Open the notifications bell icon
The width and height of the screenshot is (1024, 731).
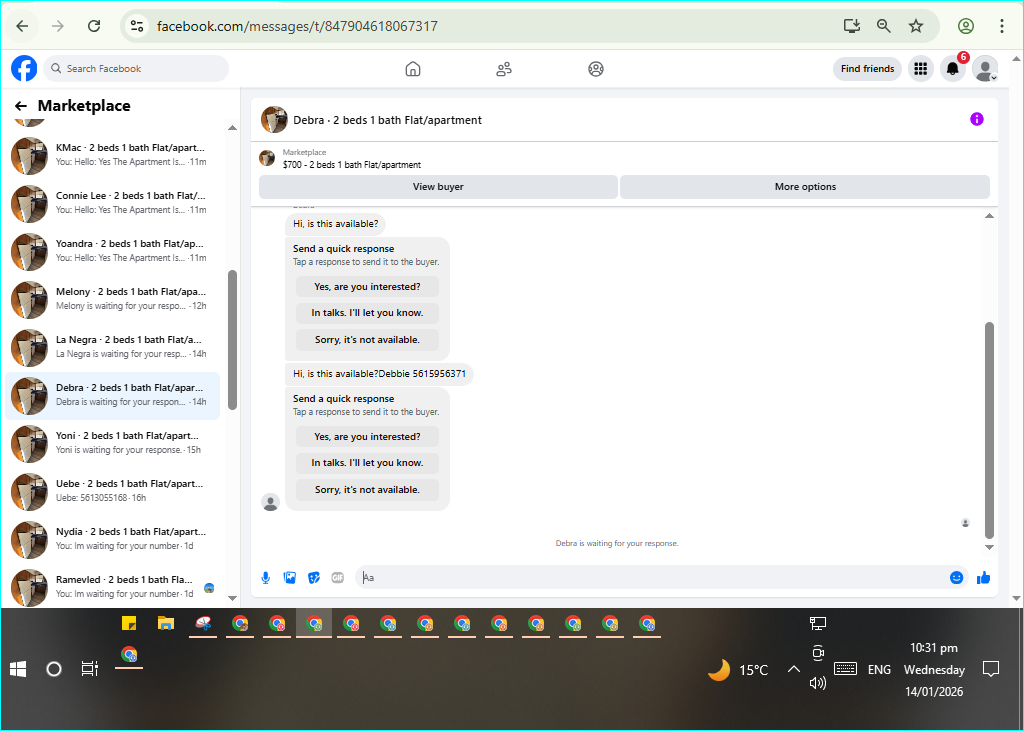(x=953, y=69)
